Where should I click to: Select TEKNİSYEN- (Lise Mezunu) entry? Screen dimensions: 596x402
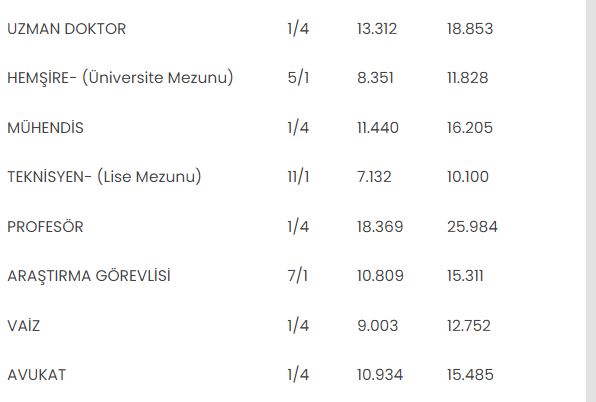(104, 177)
